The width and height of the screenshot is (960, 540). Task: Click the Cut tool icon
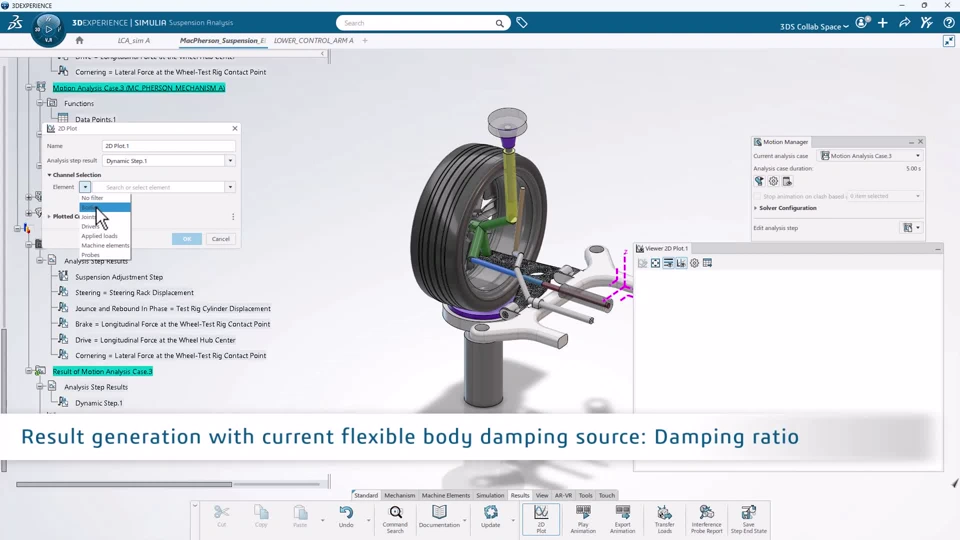(x=222, y=516)
